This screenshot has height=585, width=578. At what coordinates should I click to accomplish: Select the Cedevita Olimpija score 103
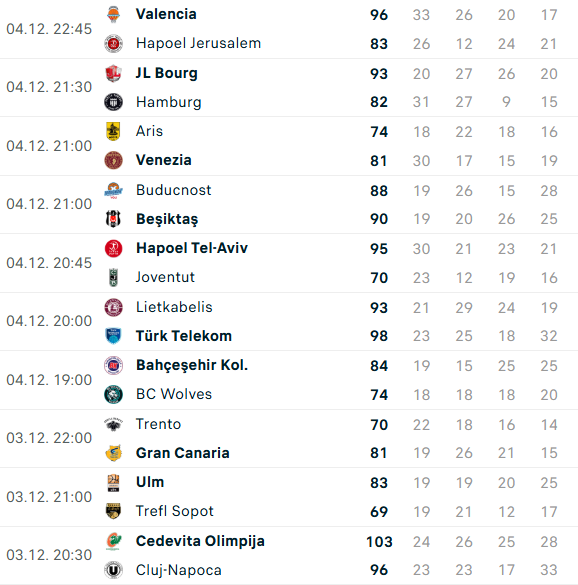(379, 542)
